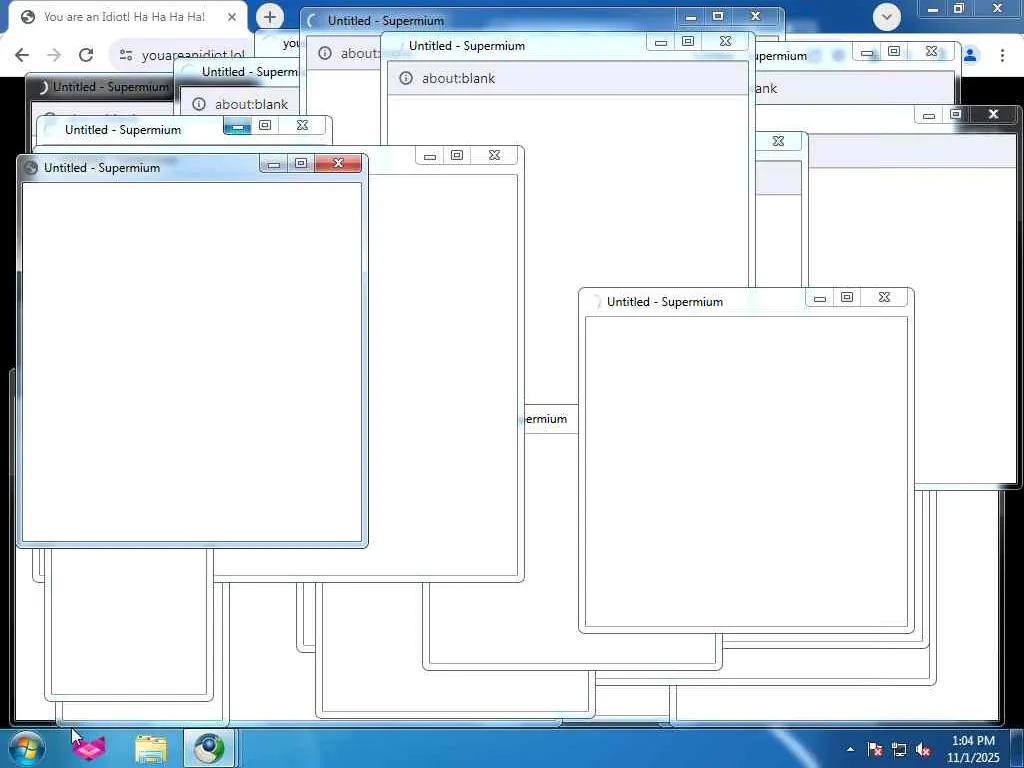Close the popup with the highlighted minimize button

[x=302, y=125]
